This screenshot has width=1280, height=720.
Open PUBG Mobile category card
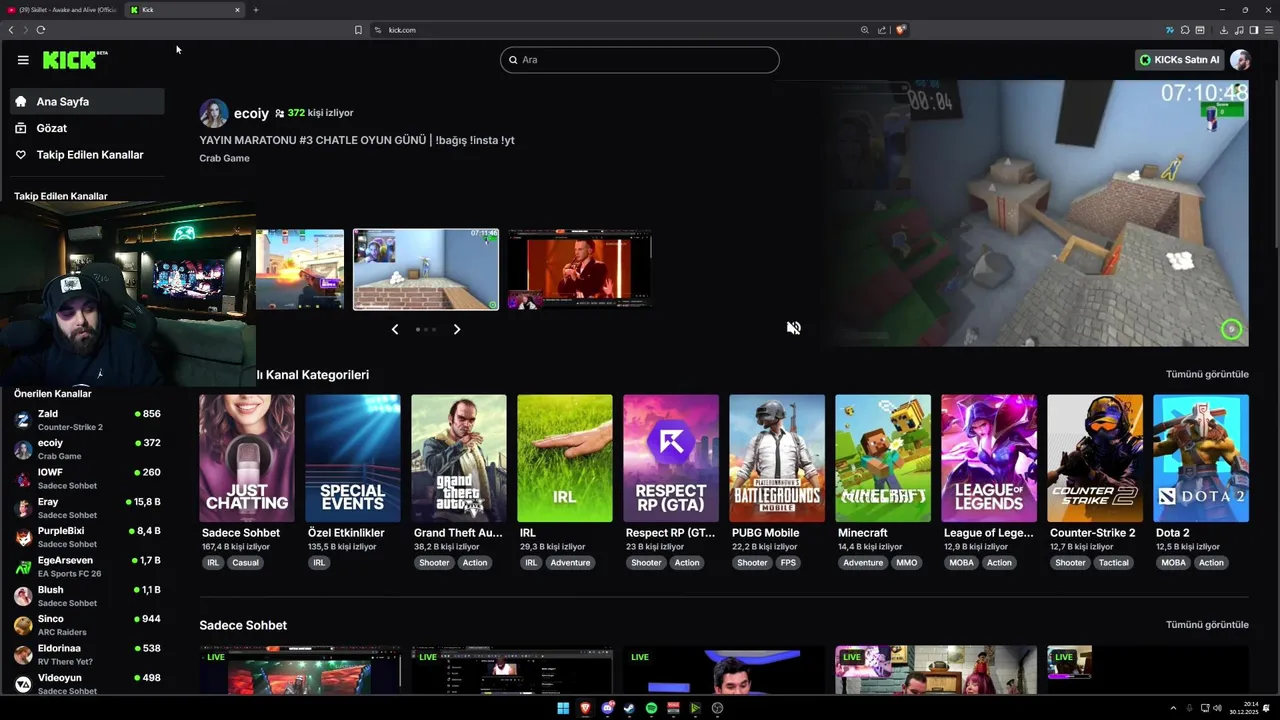click(777, 458)
